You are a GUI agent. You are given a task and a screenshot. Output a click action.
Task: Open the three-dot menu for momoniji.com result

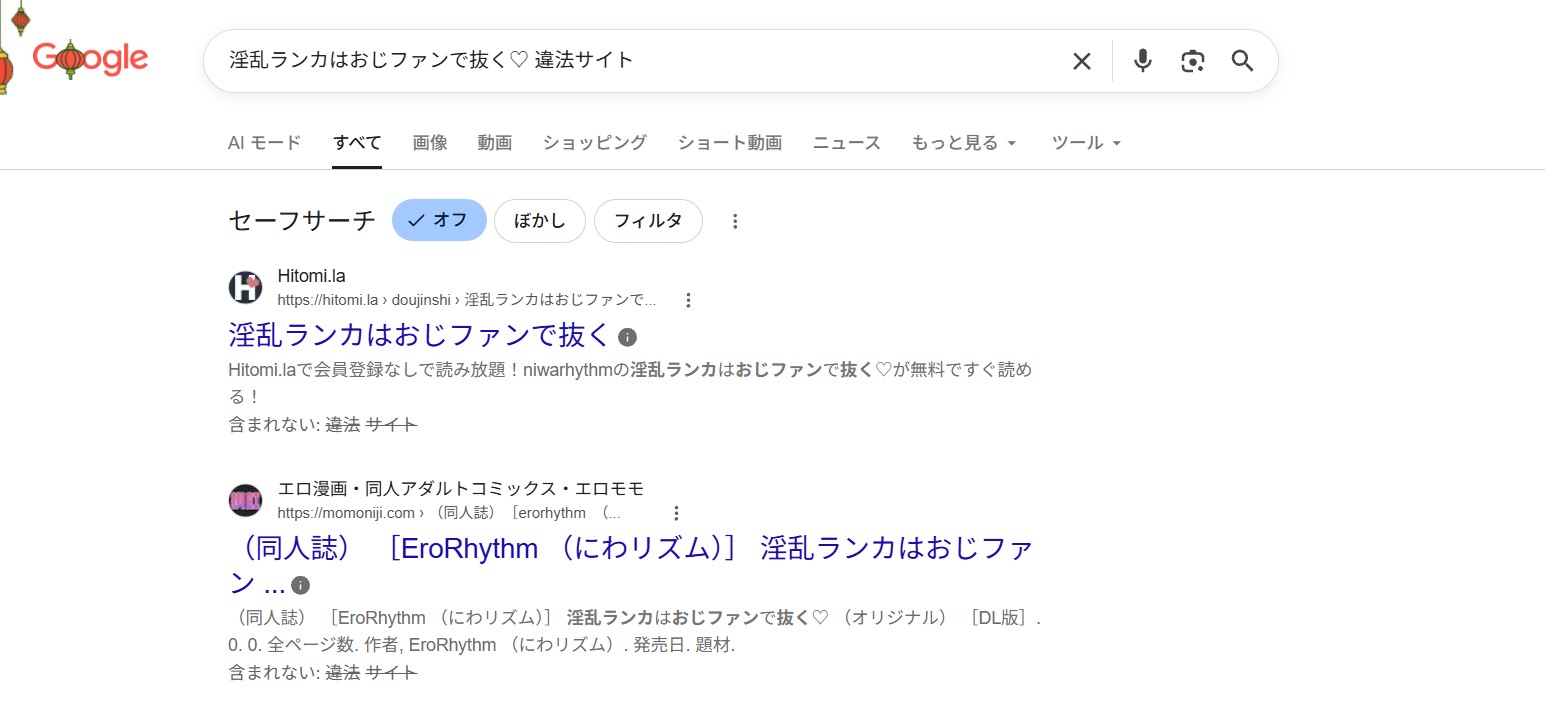point(676,513)
